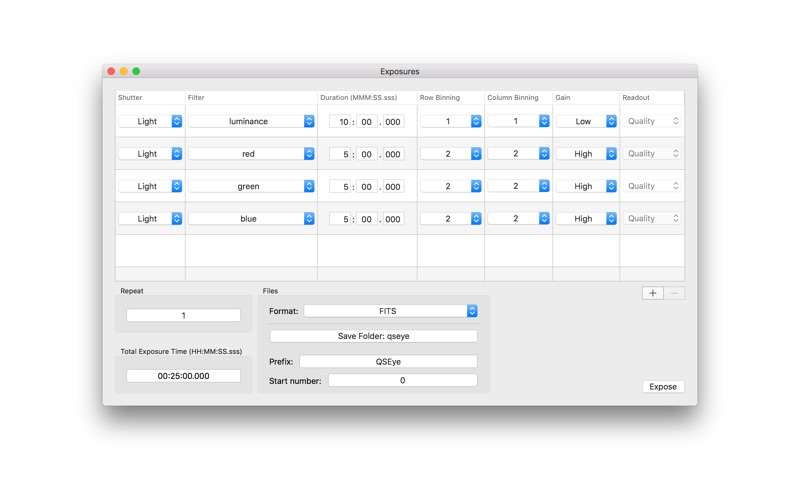Open Gain dropdown set to Low
The width and height of the screenshot is (800, 500).
click(586, 121)
